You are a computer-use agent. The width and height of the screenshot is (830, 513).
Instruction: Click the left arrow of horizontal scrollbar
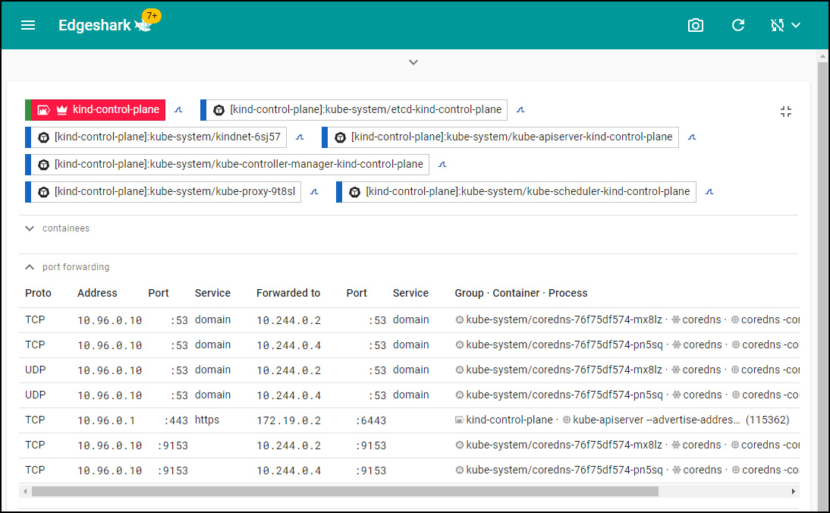point(25,491)
